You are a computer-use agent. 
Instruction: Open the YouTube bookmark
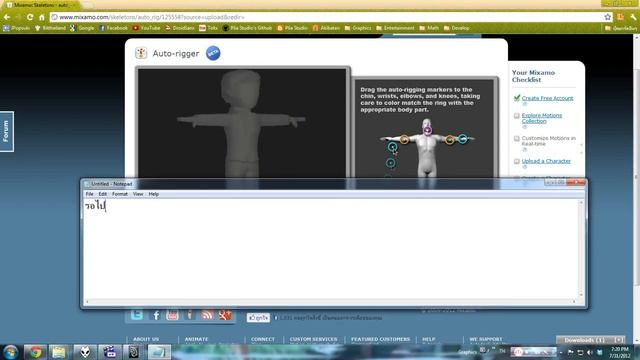pyautogui.click(x=146, y=28)
